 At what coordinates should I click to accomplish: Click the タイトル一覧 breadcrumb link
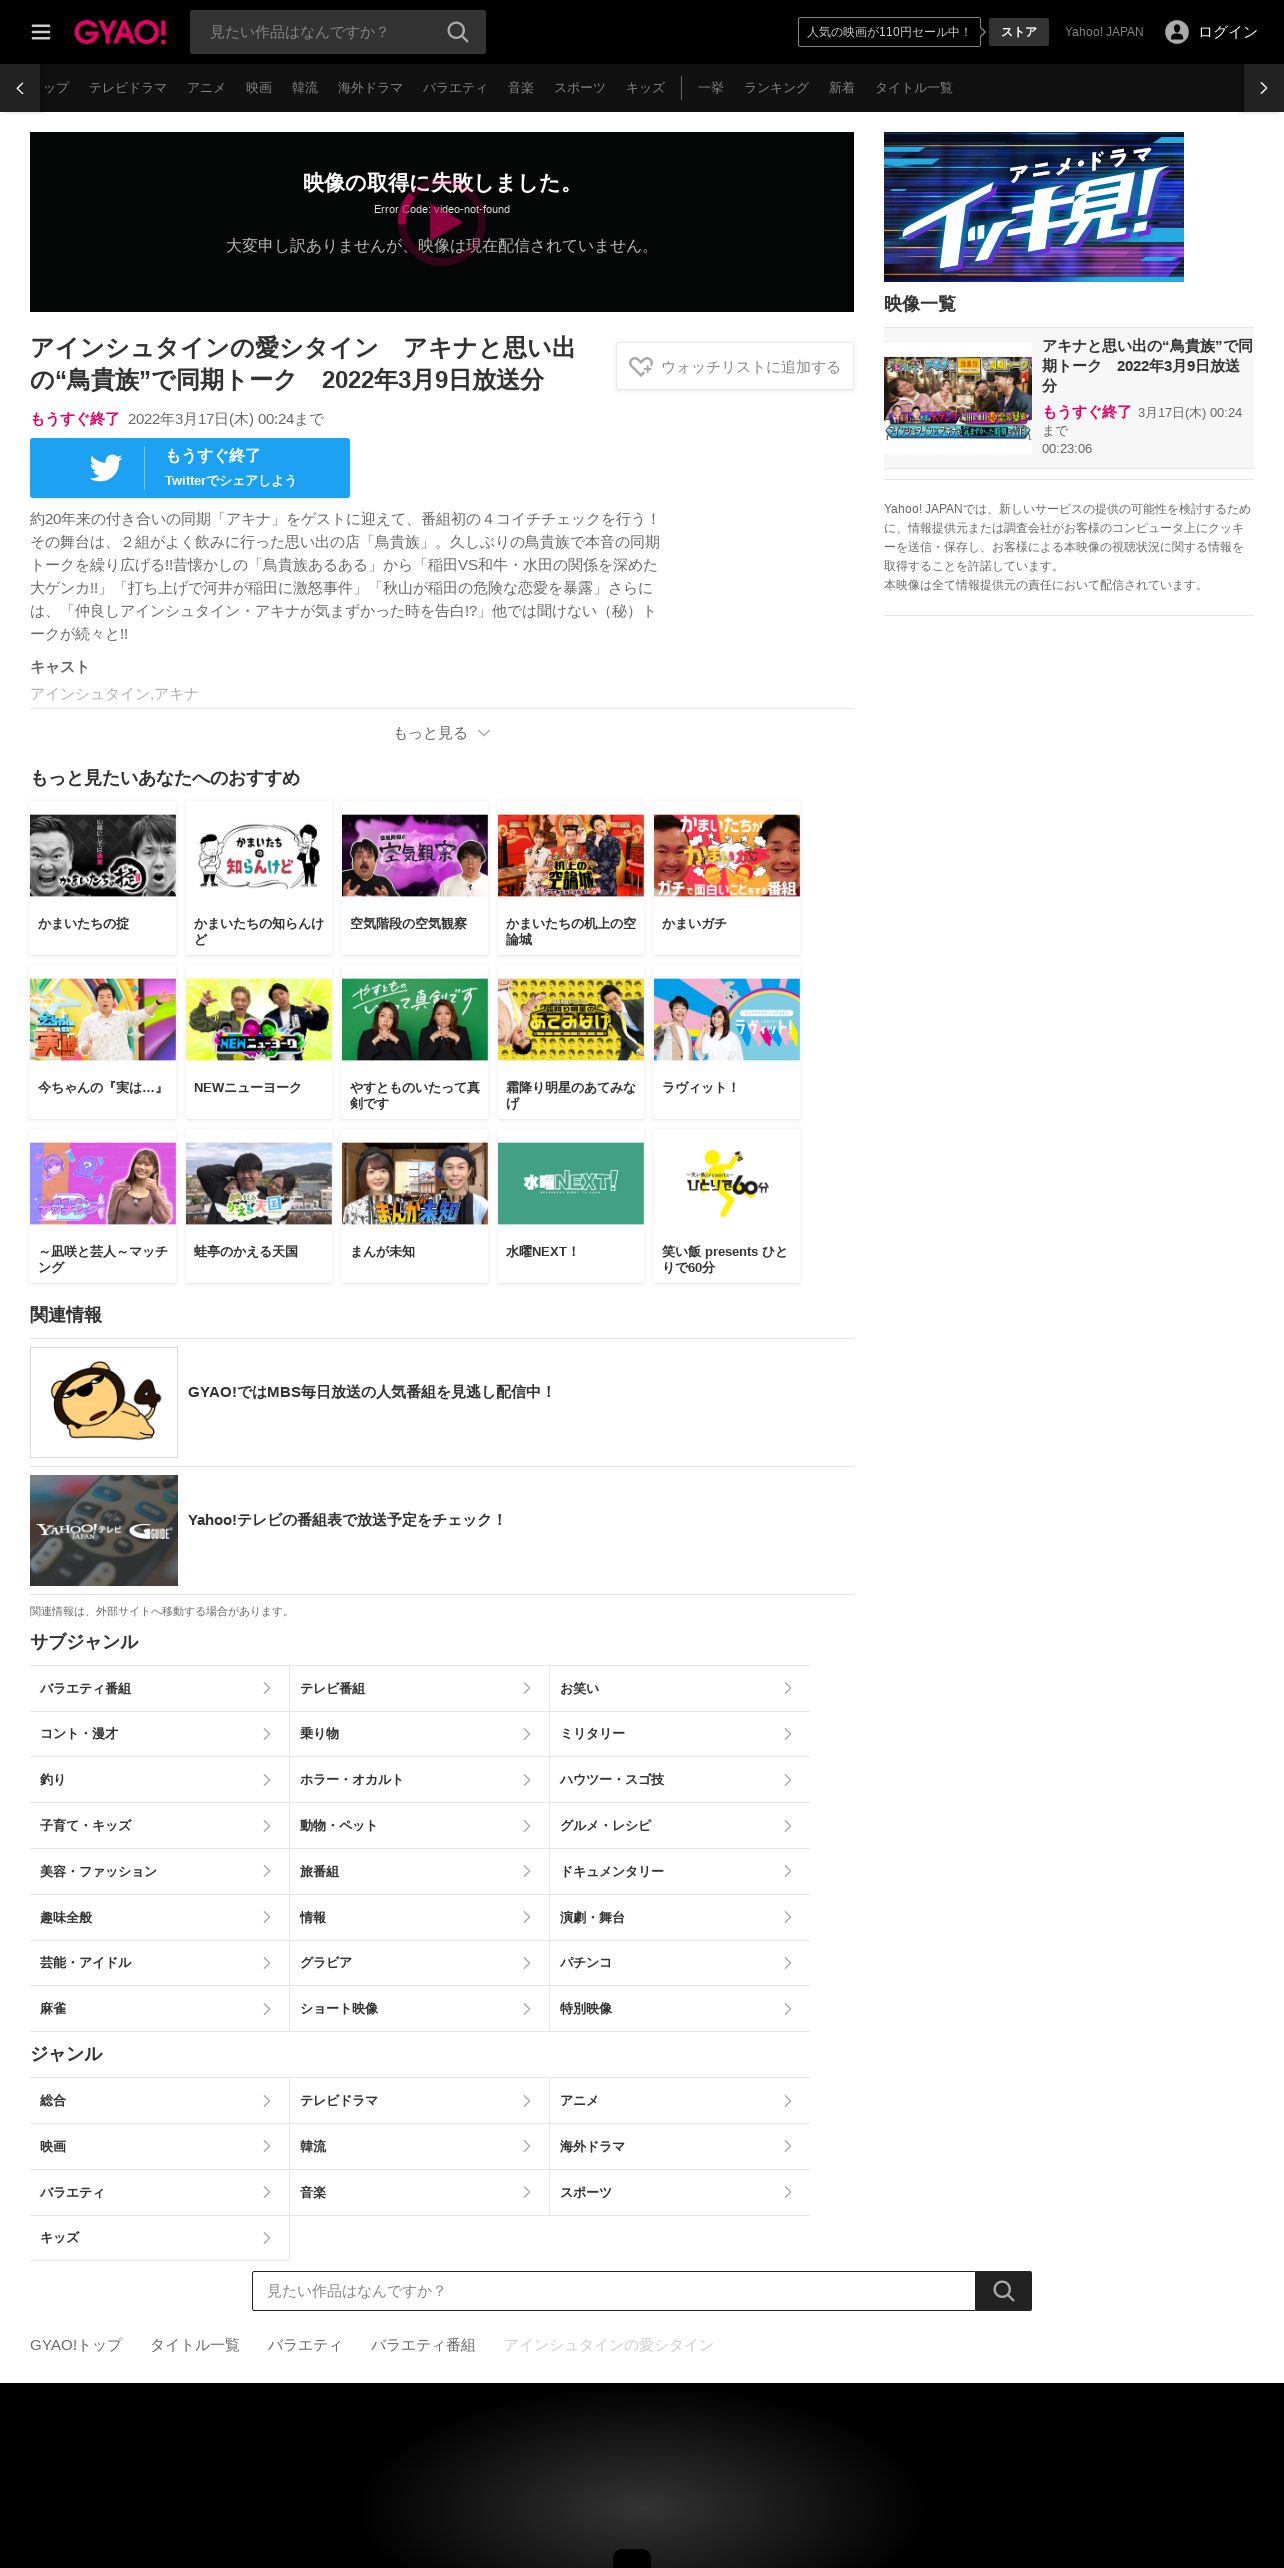pyautogui.click(x=195, y=2345)
